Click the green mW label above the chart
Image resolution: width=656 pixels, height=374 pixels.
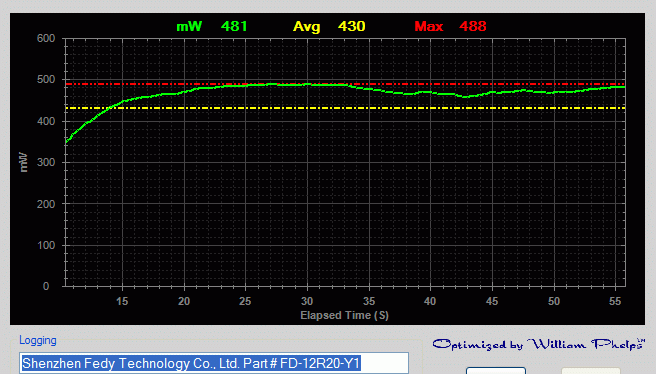(x=189, y=27)
